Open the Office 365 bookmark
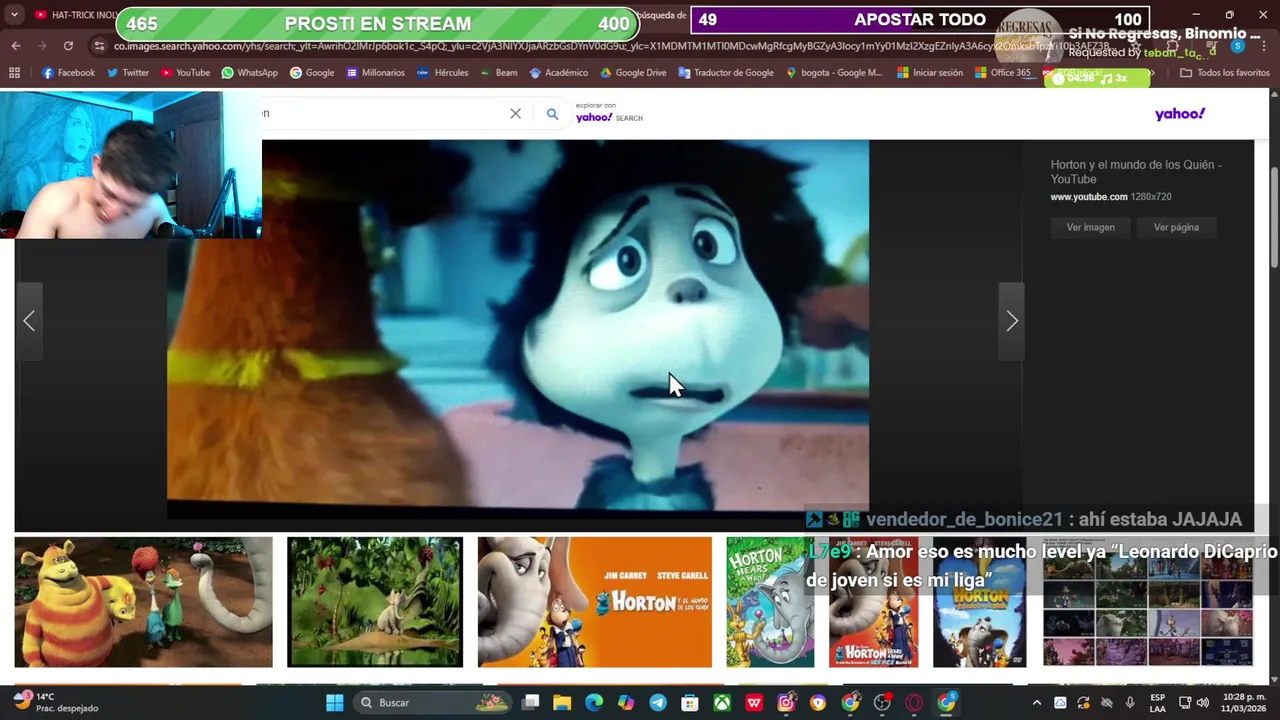Image resolution: width=1280 pixels, height=720 pixels. point(1003,73)
